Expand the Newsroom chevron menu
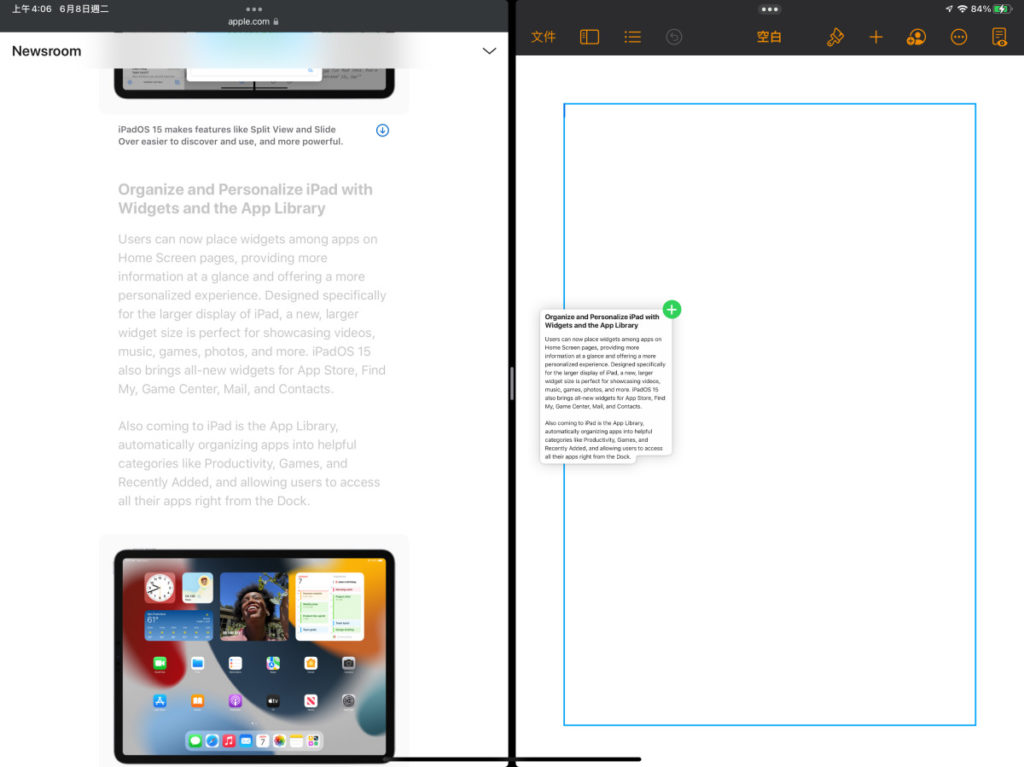The image size is (1024, 767). (x=489, y=51)
